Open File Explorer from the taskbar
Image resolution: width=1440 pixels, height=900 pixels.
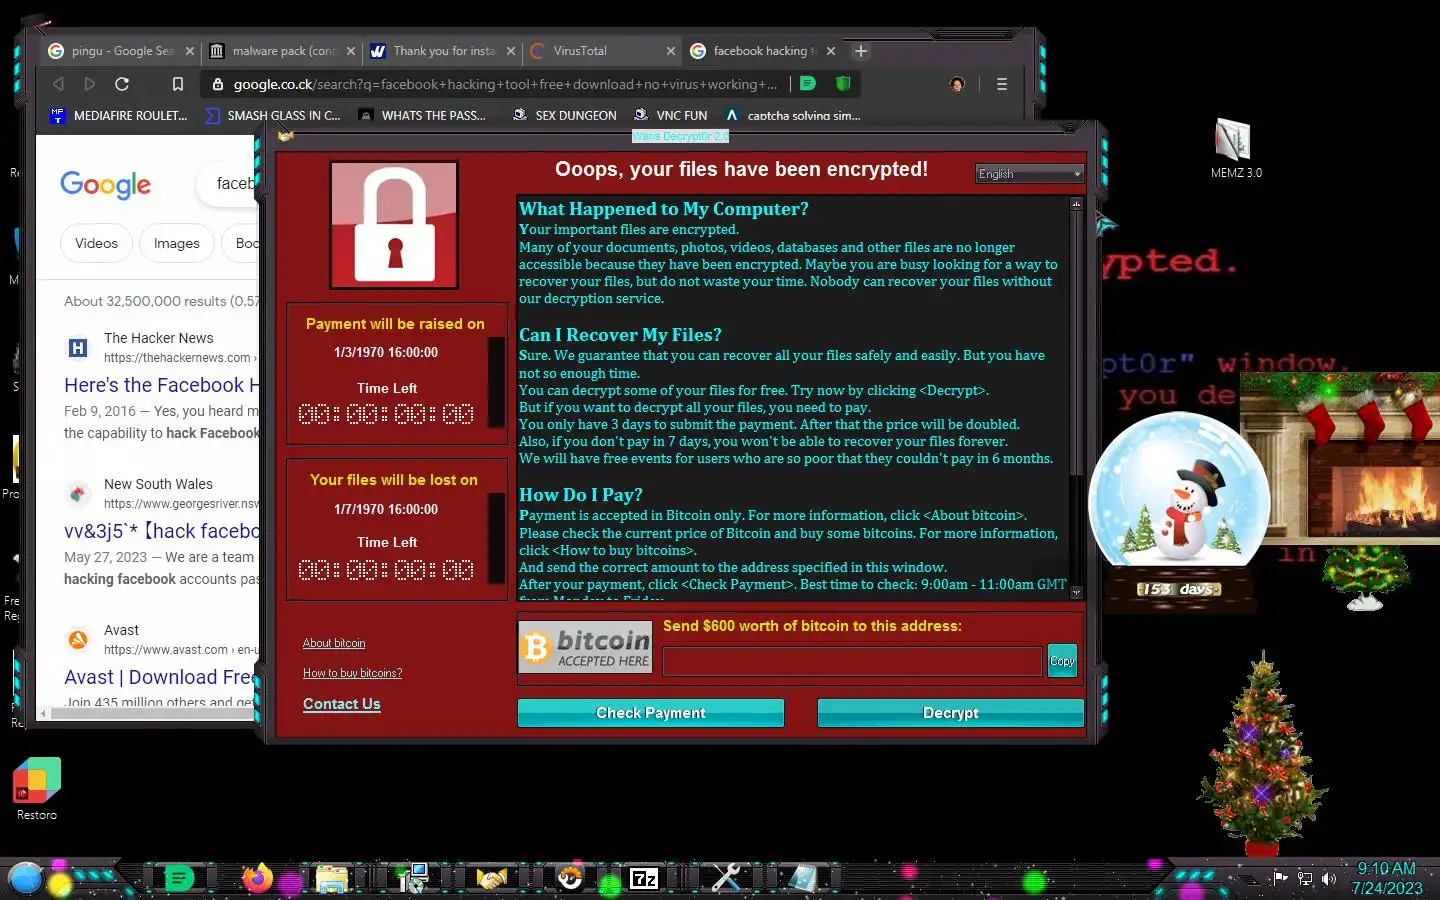[x=332, y=879]
